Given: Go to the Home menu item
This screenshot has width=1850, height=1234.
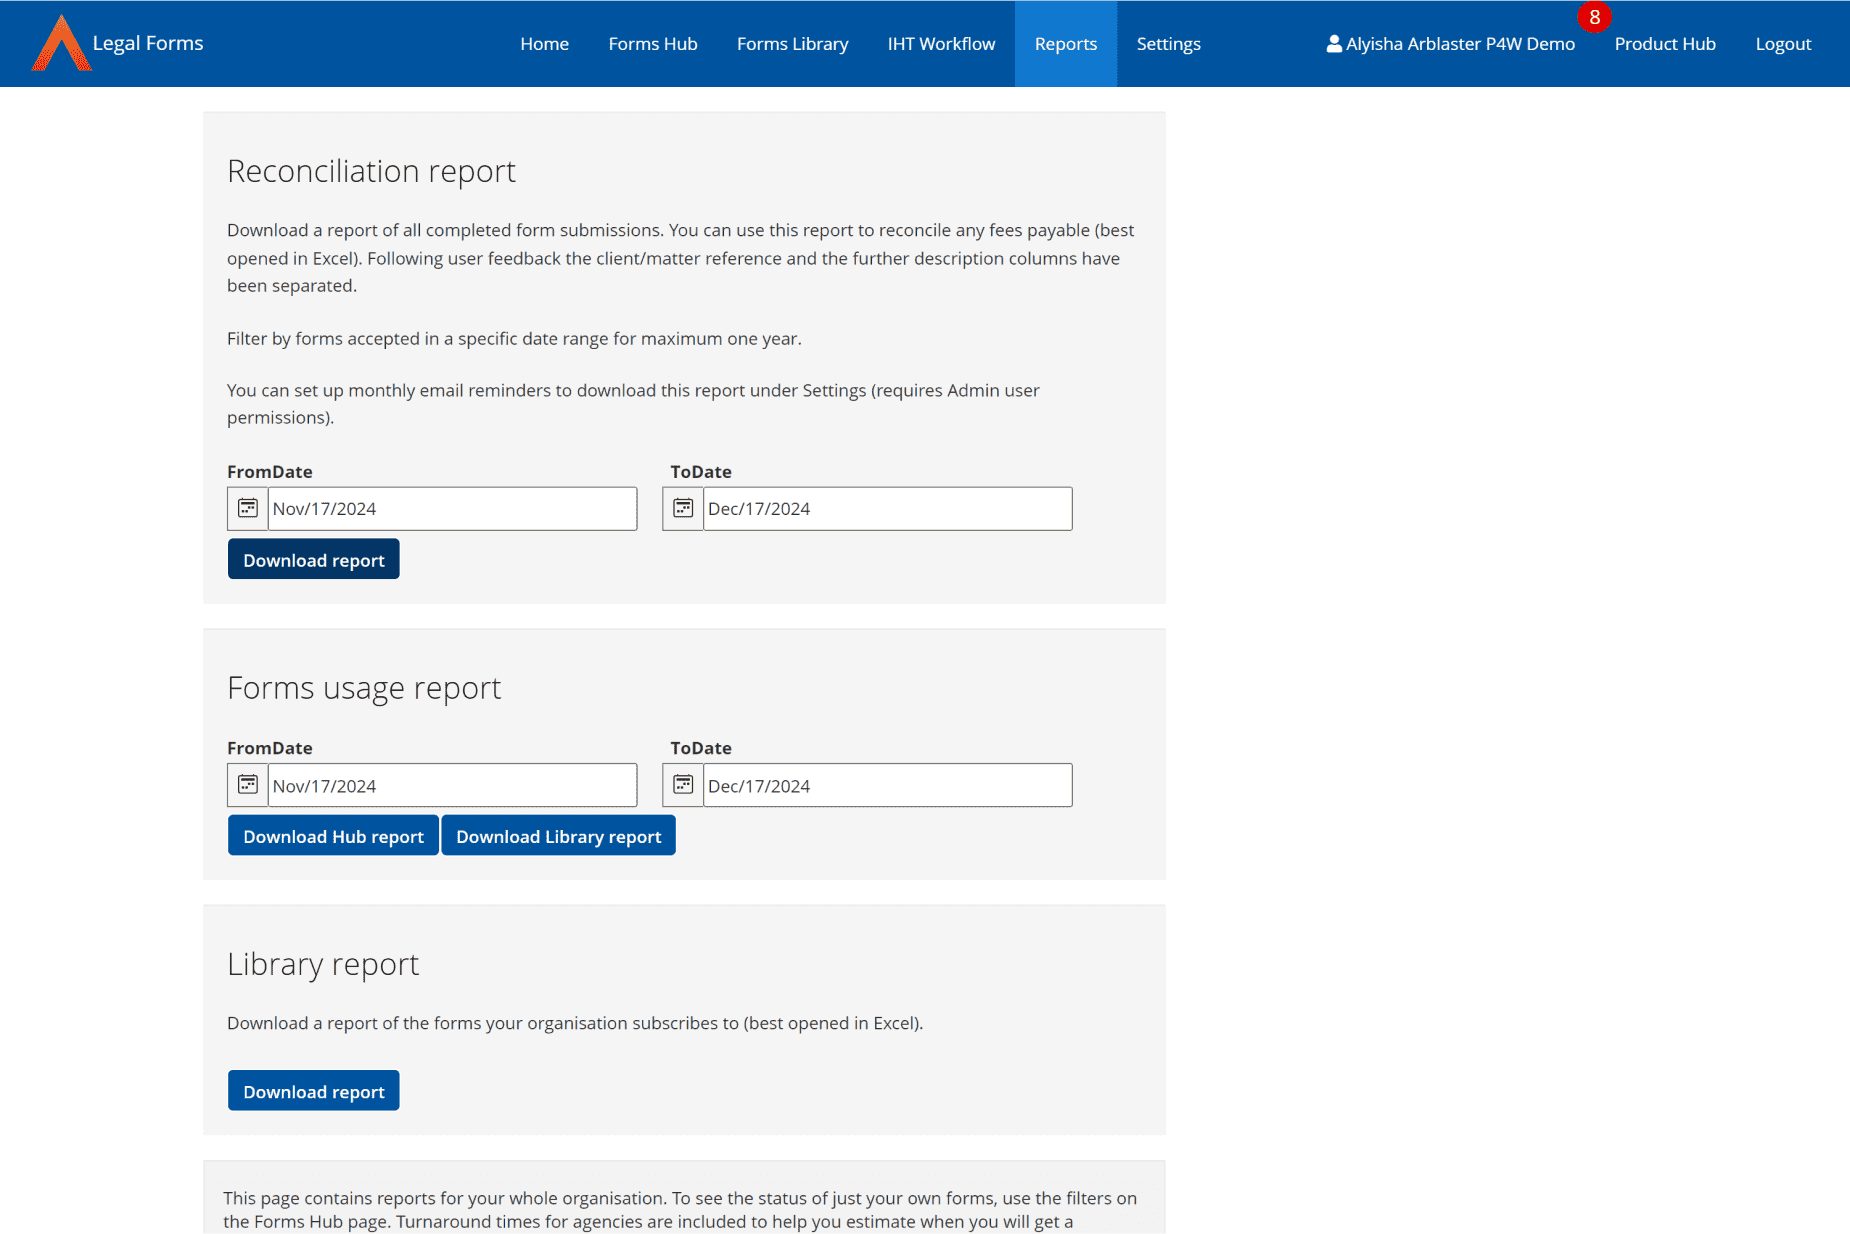Looking at the screenshot, I should 544,44.
